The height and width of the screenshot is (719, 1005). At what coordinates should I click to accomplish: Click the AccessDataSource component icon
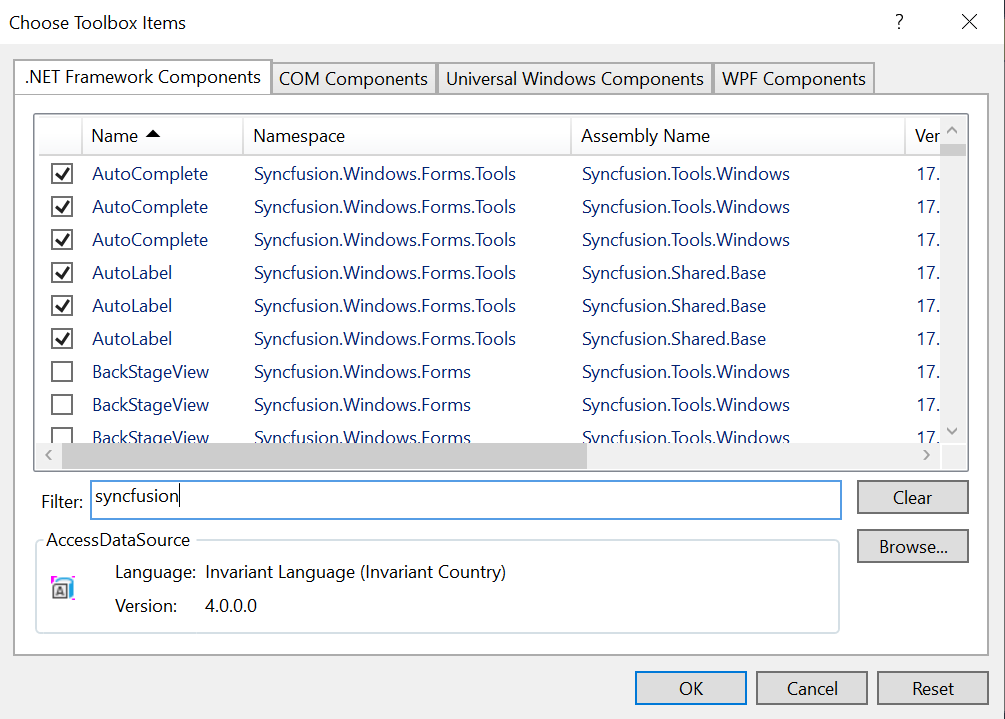click(63, 588)
